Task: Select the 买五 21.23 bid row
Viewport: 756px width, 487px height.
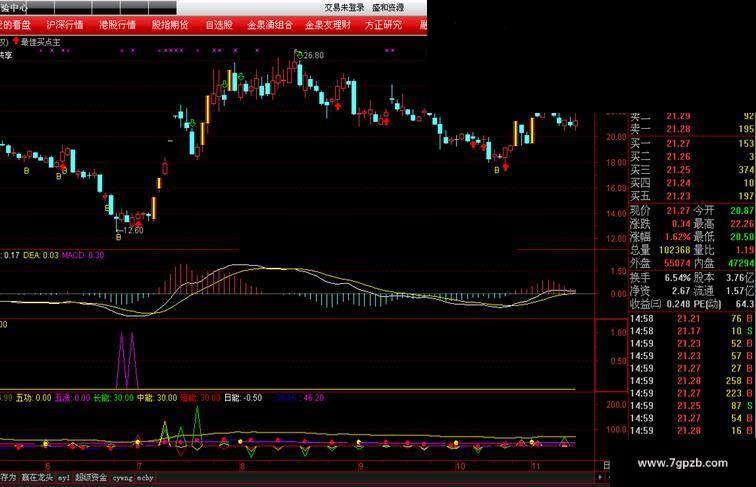Action: [x=692, y=196]
